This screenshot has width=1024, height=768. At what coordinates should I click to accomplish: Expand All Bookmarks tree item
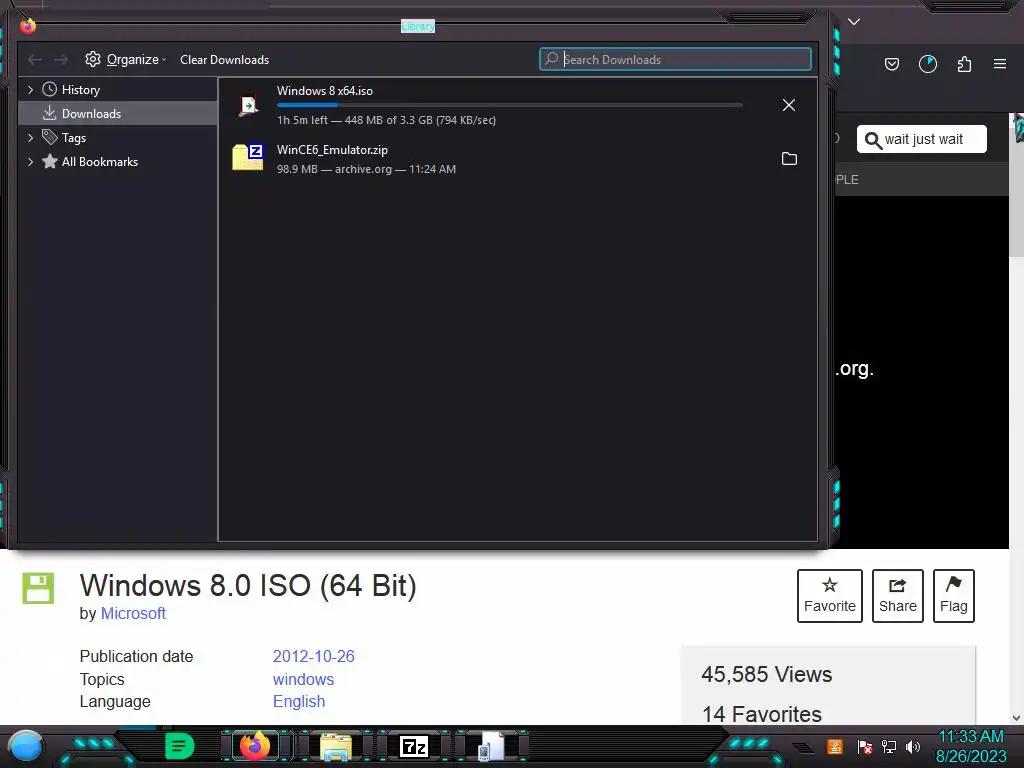(30, 161)
